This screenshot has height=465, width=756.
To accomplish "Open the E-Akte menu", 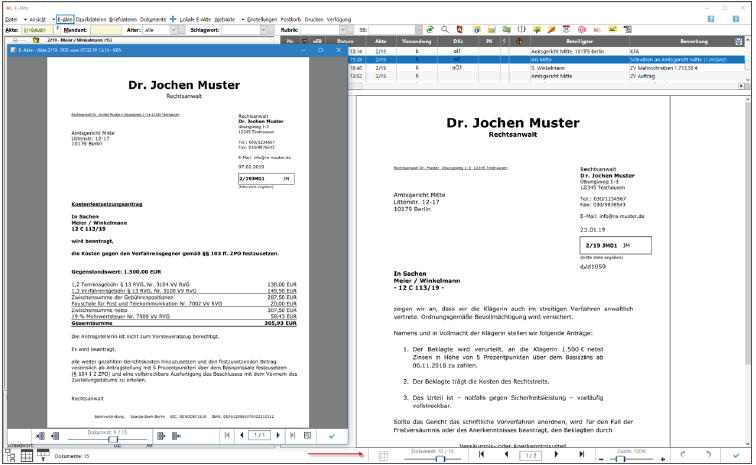I will click(x=65, y=19).
